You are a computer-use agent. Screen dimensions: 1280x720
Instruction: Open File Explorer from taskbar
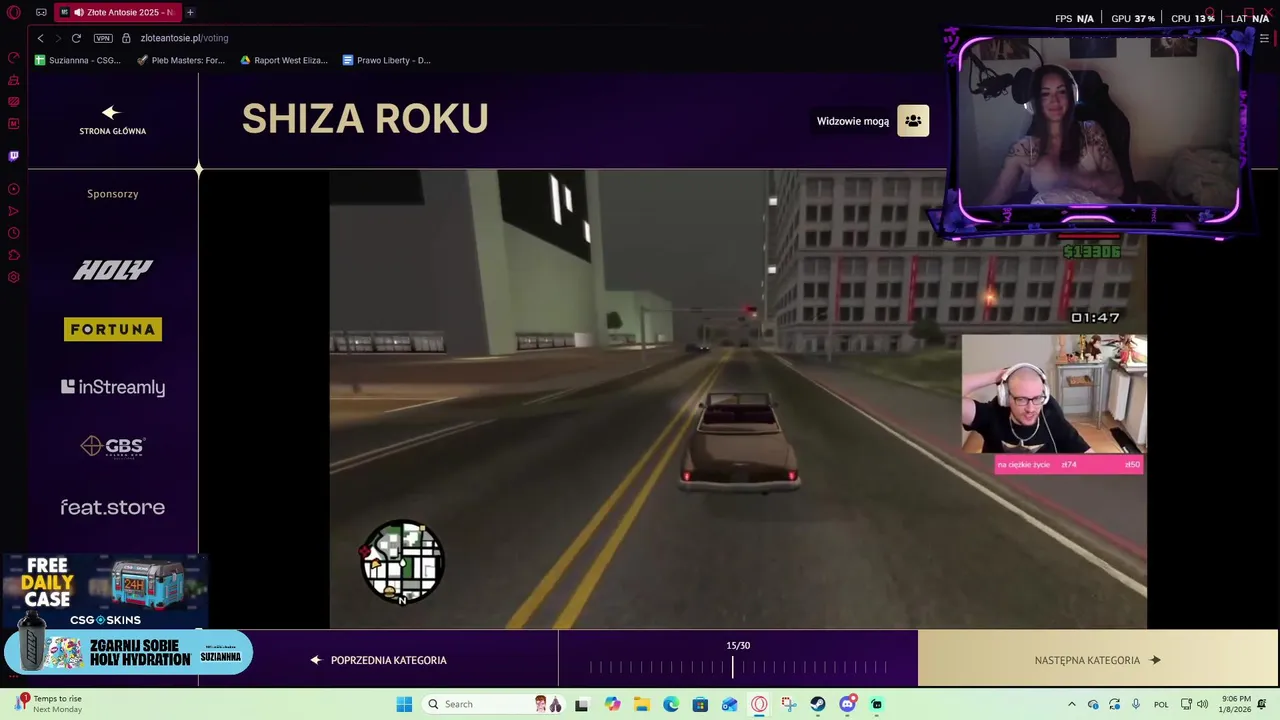(641, 704)
